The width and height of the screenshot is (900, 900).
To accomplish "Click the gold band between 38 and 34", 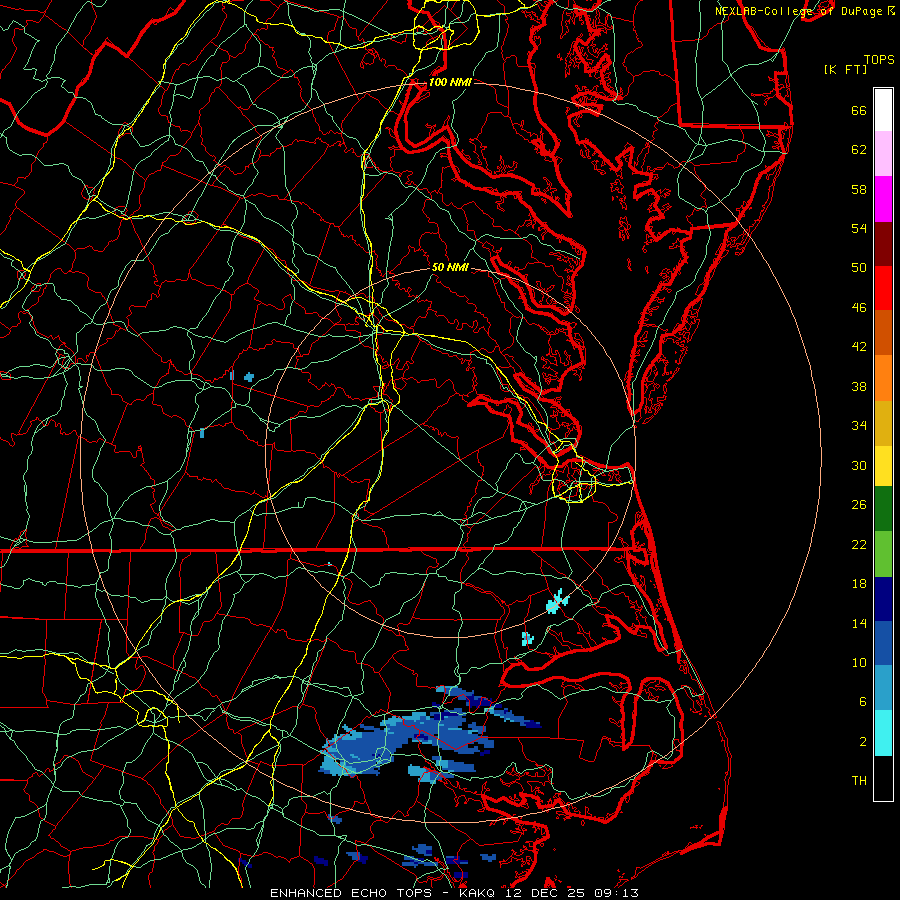I will click(883, 423).
